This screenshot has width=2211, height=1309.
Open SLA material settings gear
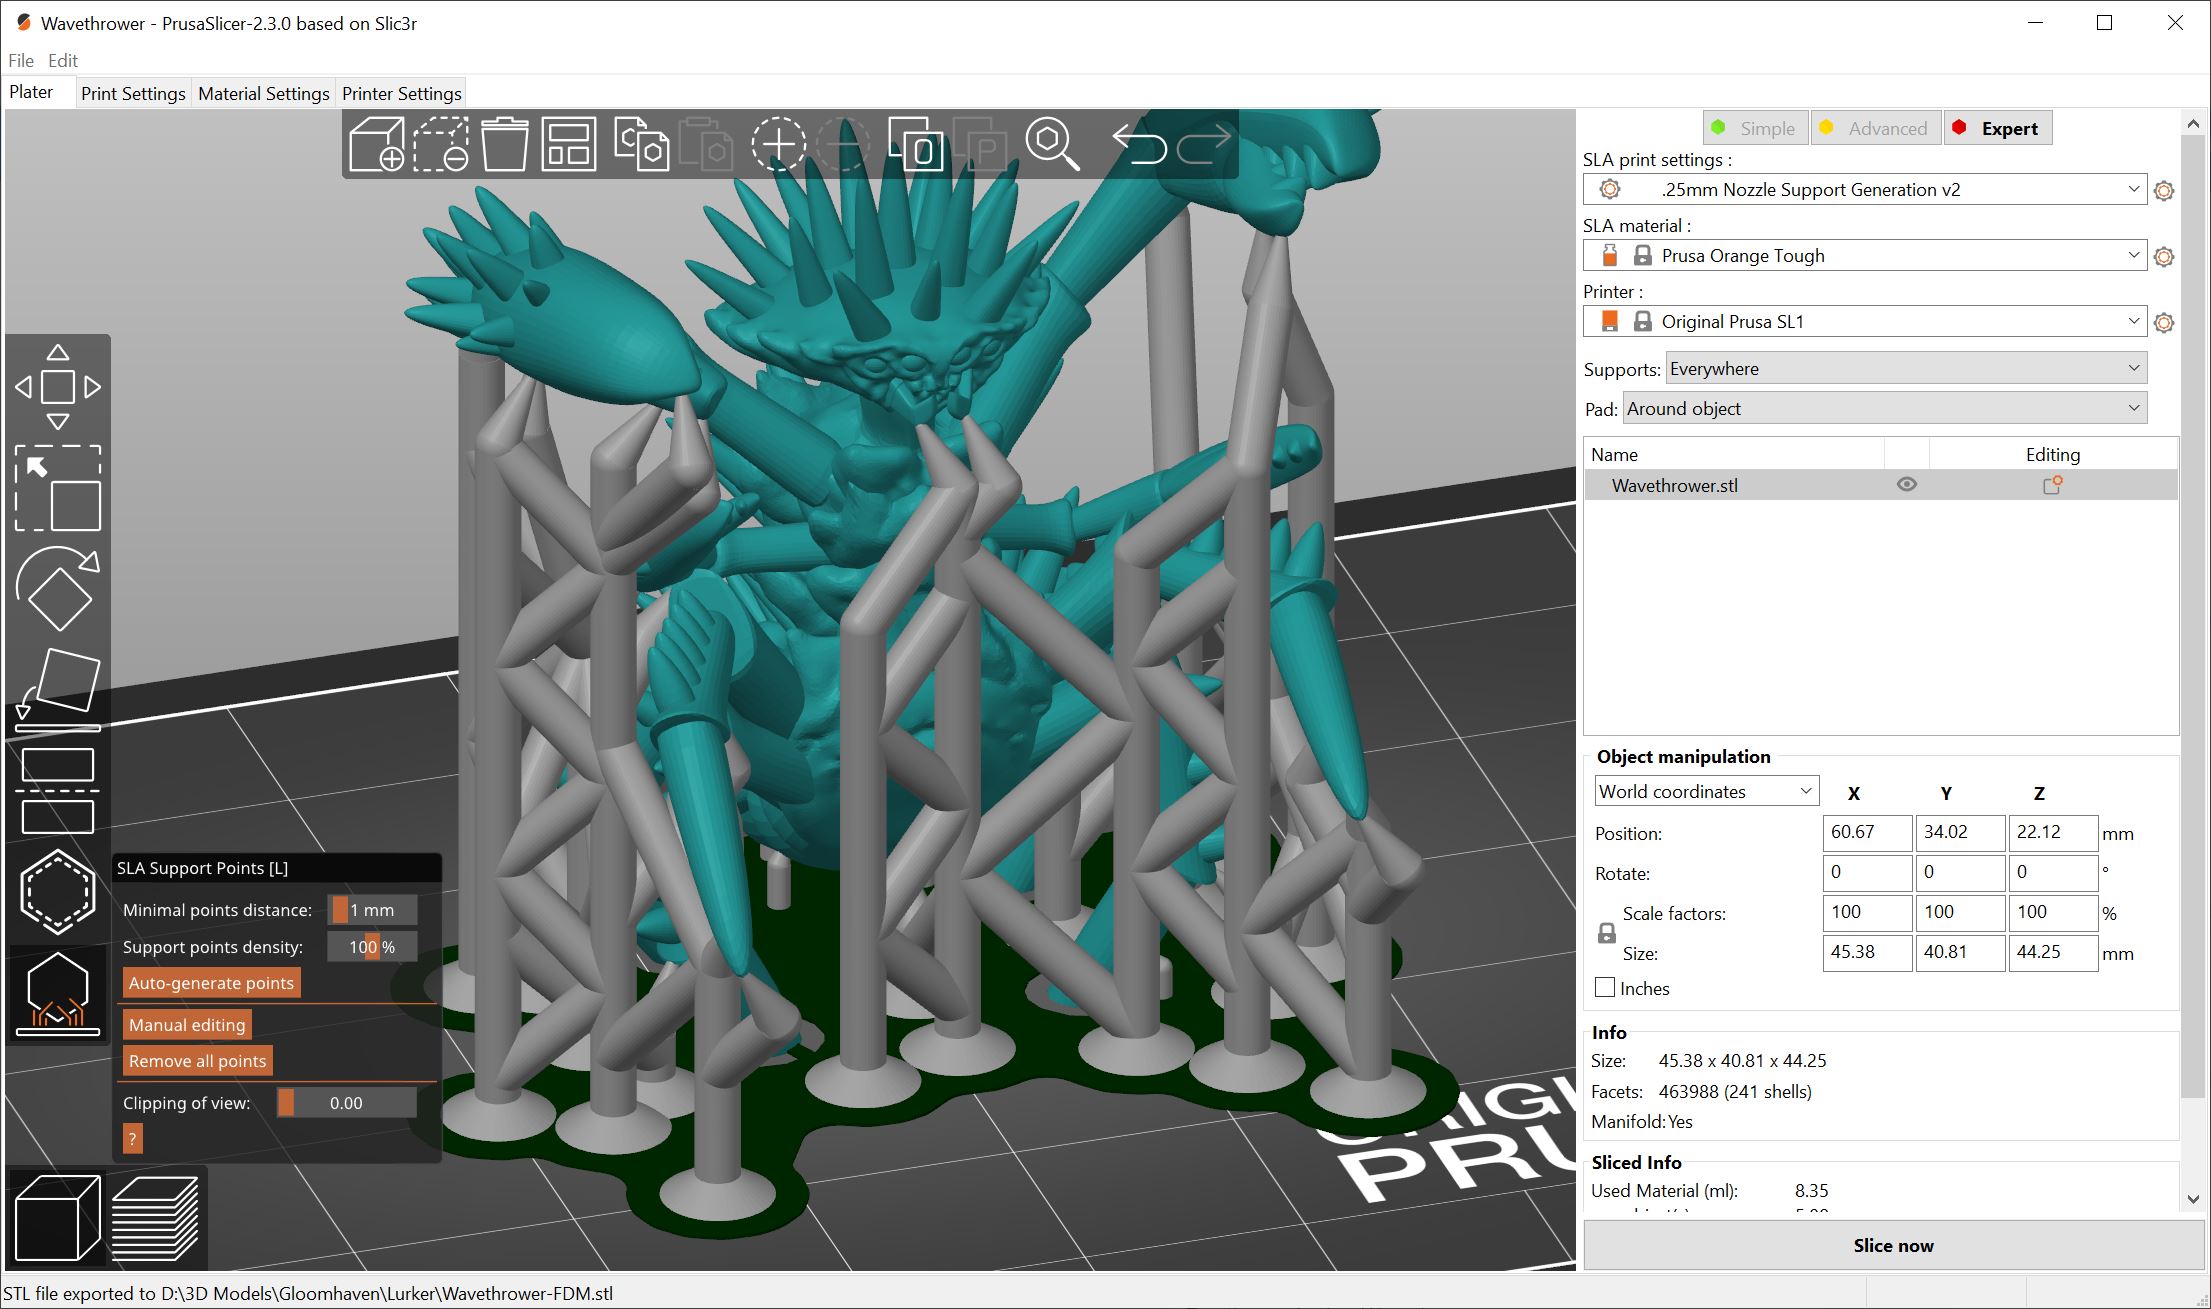2164,256
